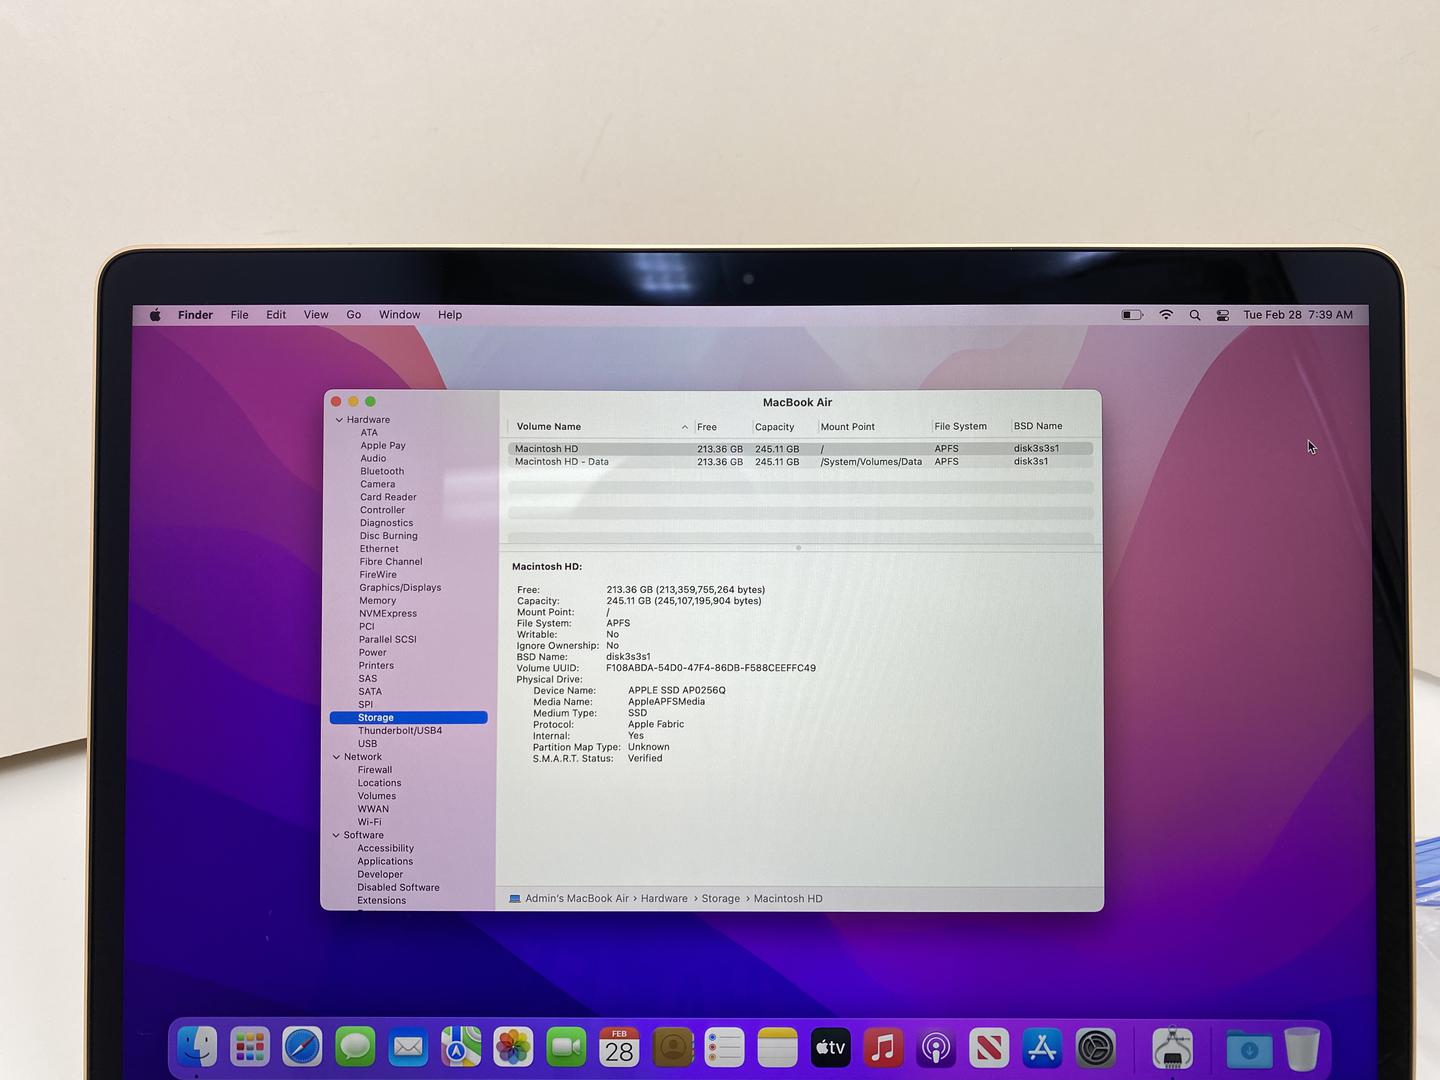The height and width of the screenshot is (1080, 1440).
Task: Open the Help menu
Action: (450, 315)
